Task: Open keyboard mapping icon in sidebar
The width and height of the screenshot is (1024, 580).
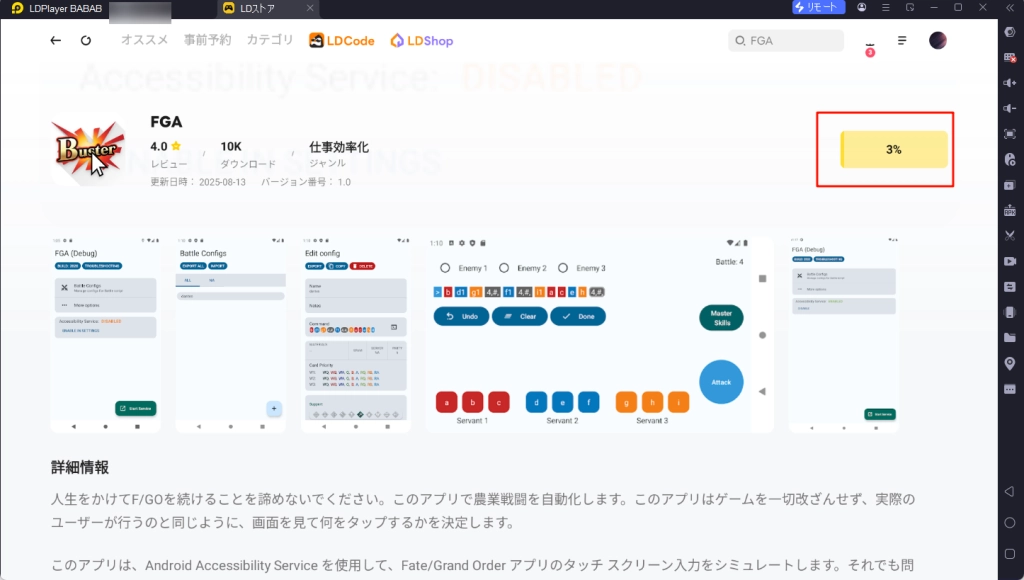Action: [1010, 57]
